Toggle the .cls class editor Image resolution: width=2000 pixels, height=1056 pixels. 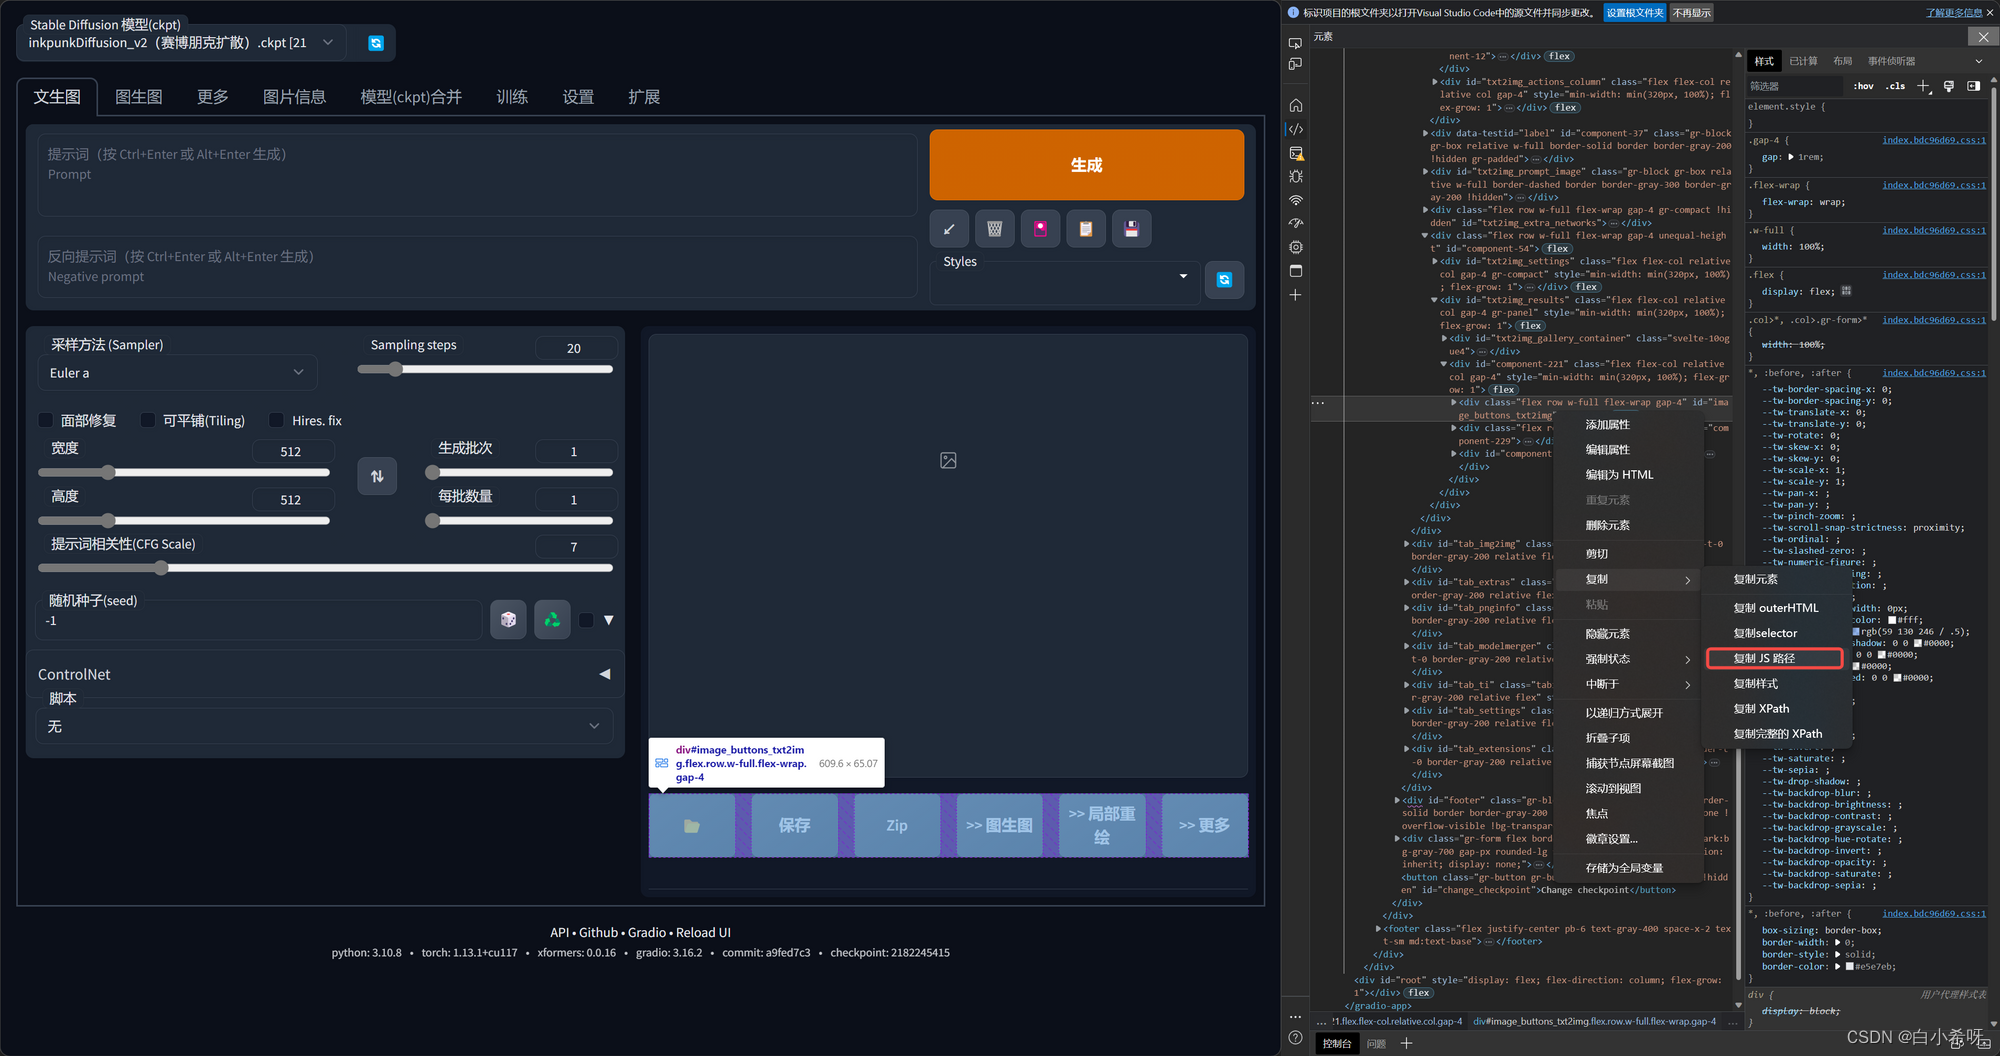click(x=1895, y=86)
